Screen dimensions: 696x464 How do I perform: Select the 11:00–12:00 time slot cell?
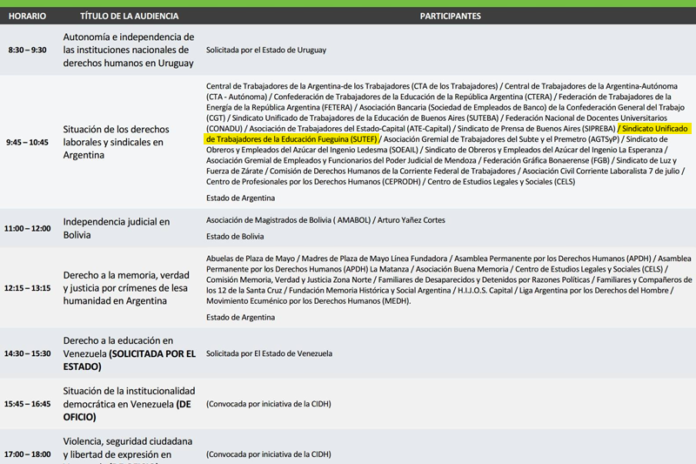point(28,228)
